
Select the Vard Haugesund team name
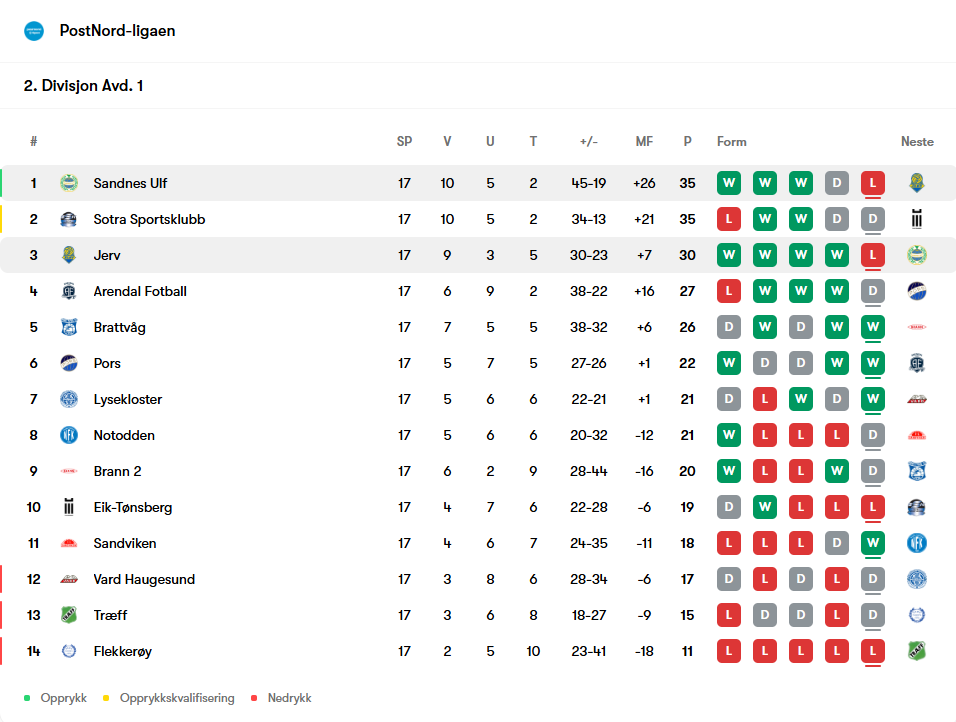(x=144, y=579)
